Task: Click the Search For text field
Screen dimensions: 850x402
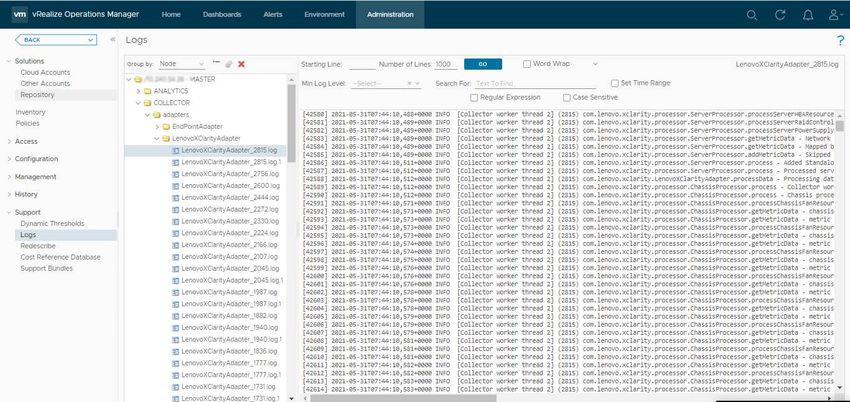Action: click(x=535, y=83)
